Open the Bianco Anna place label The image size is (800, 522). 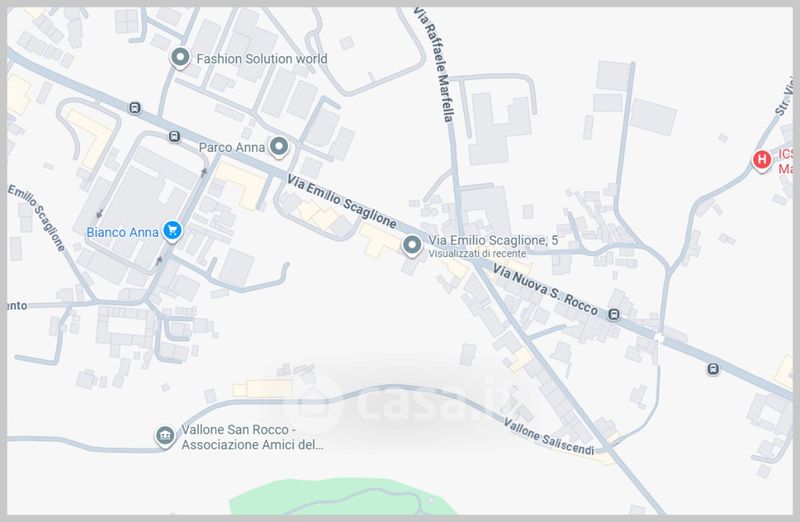tap(122, 232)
